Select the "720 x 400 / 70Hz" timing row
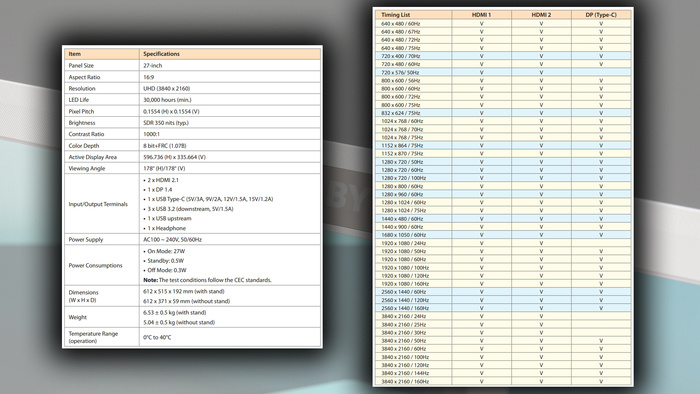700x394 pixels. [503, 56]
